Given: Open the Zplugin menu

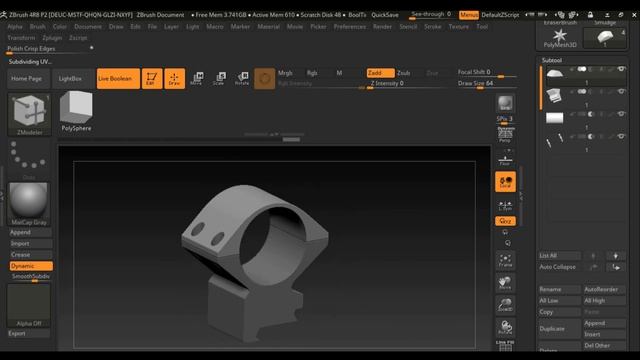Looking at the screenshot, I should [x=52, y=38].
